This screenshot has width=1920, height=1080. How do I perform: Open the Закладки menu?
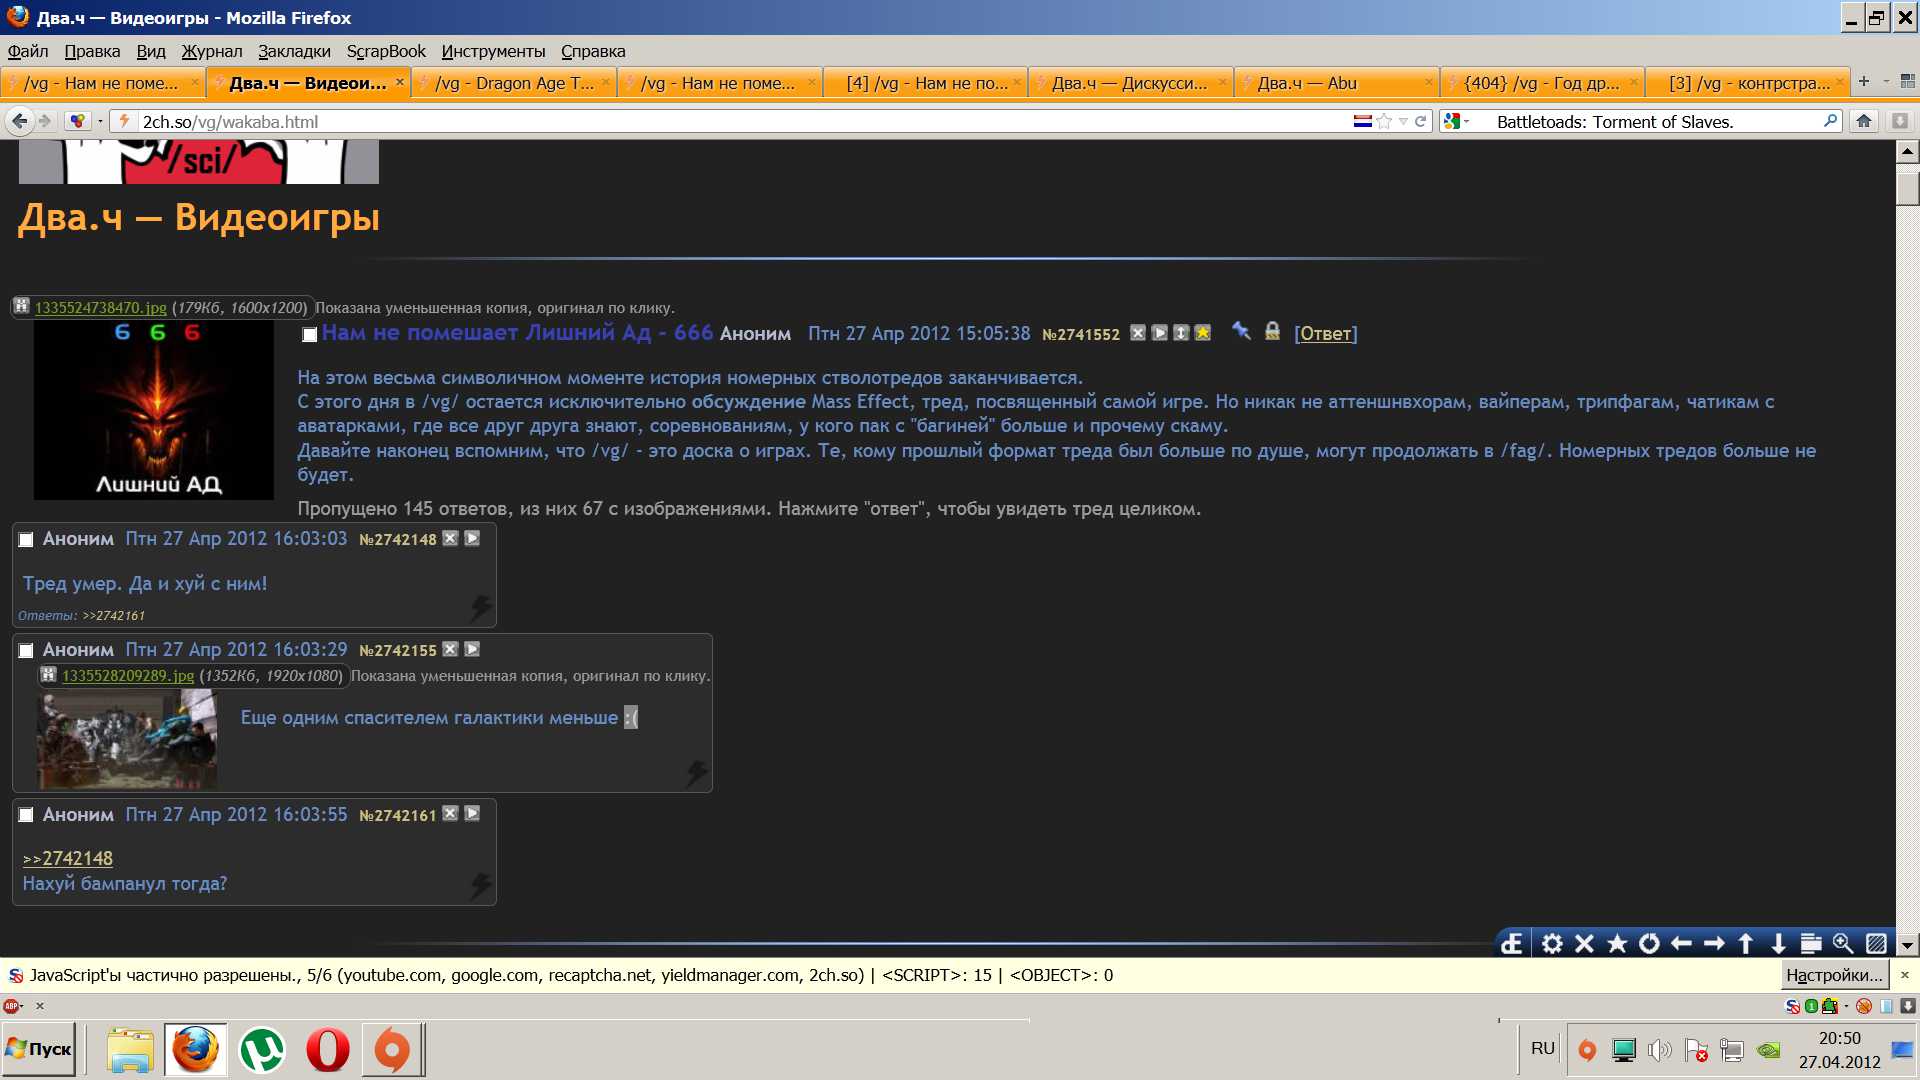click(293, 51)
